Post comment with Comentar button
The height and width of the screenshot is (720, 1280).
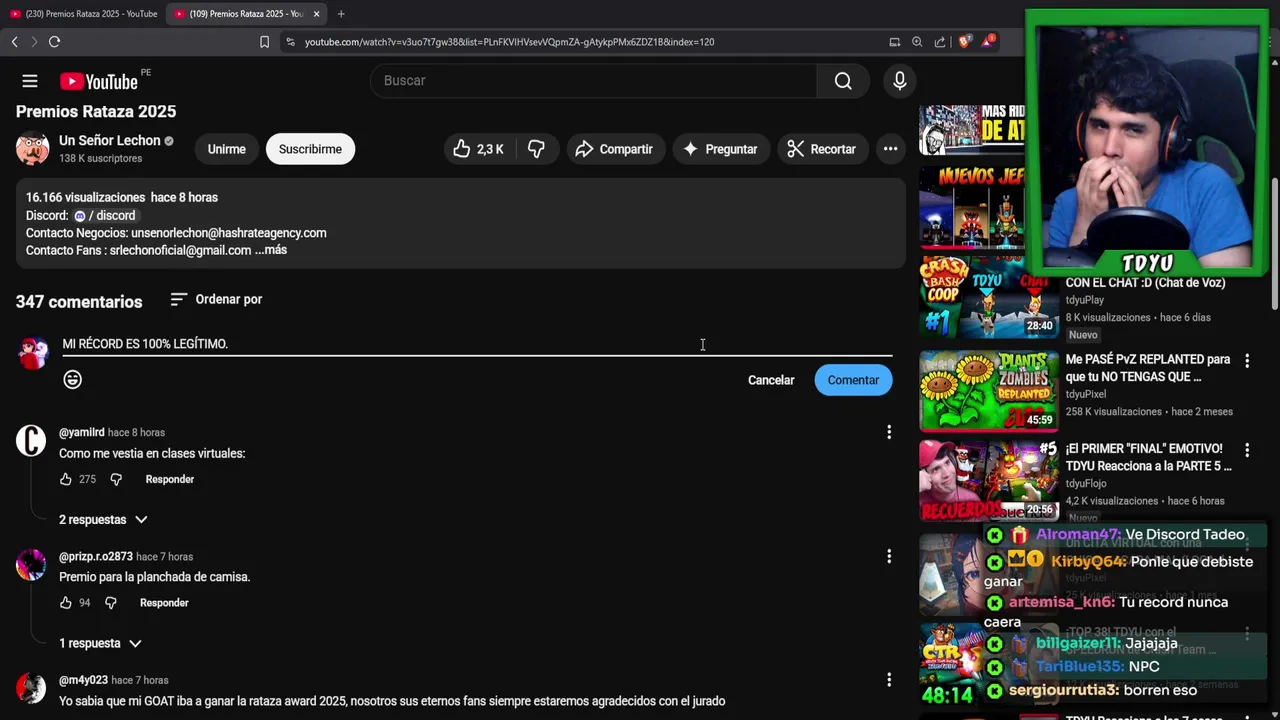[x=853, y=380]
